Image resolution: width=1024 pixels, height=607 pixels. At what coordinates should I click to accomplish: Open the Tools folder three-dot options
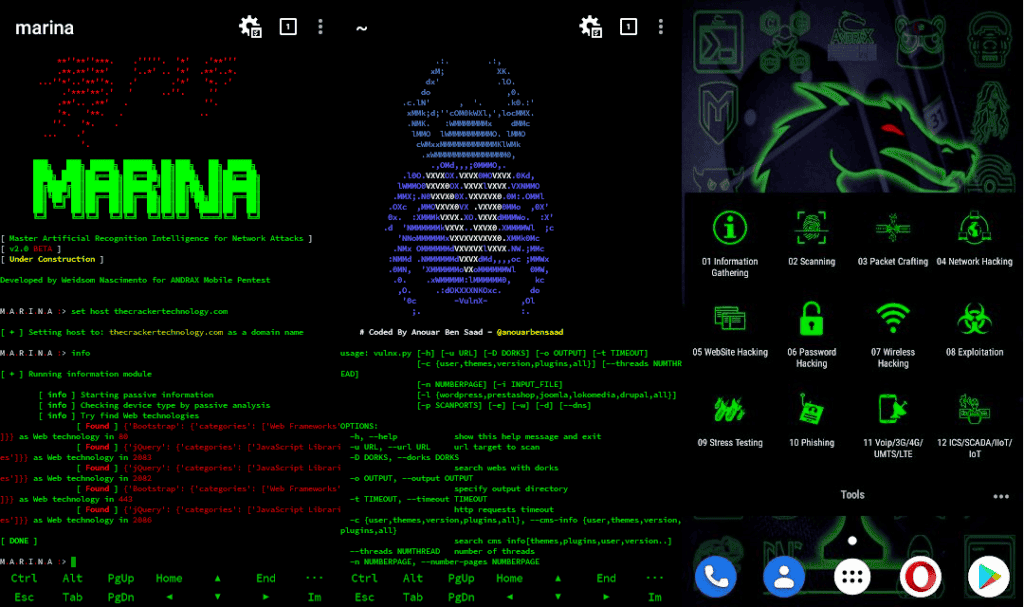pos(1001,497)
